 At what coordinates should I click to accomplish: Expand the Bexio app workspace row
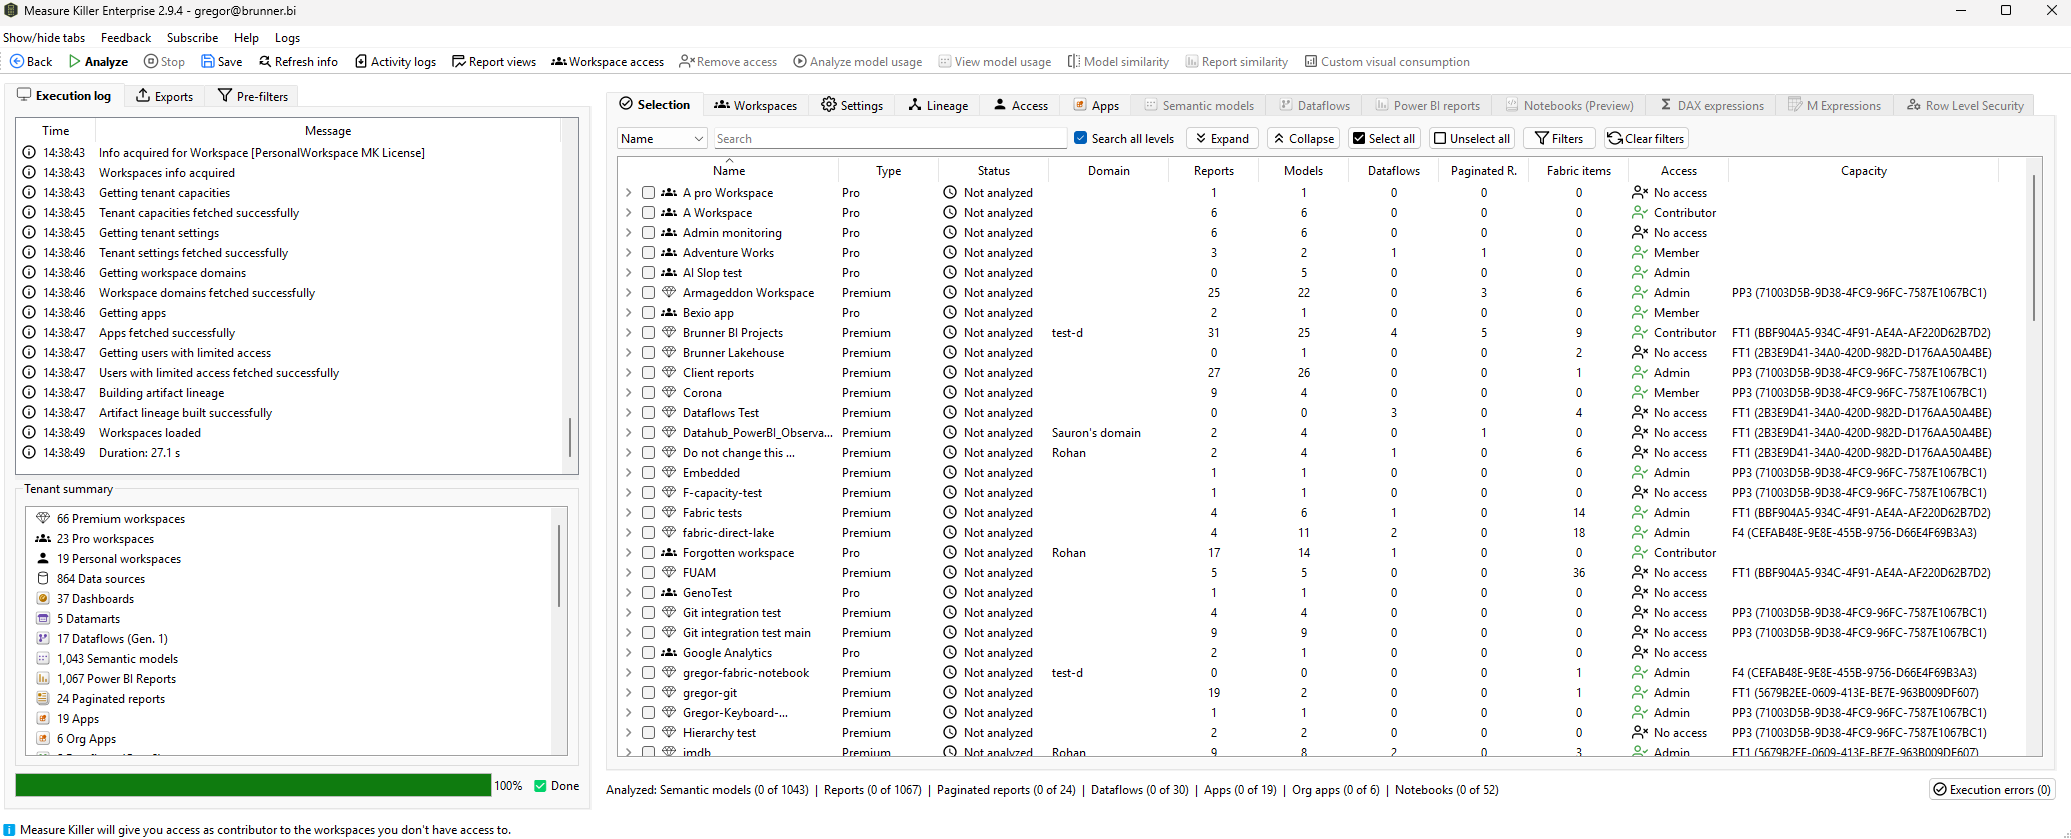628,312
